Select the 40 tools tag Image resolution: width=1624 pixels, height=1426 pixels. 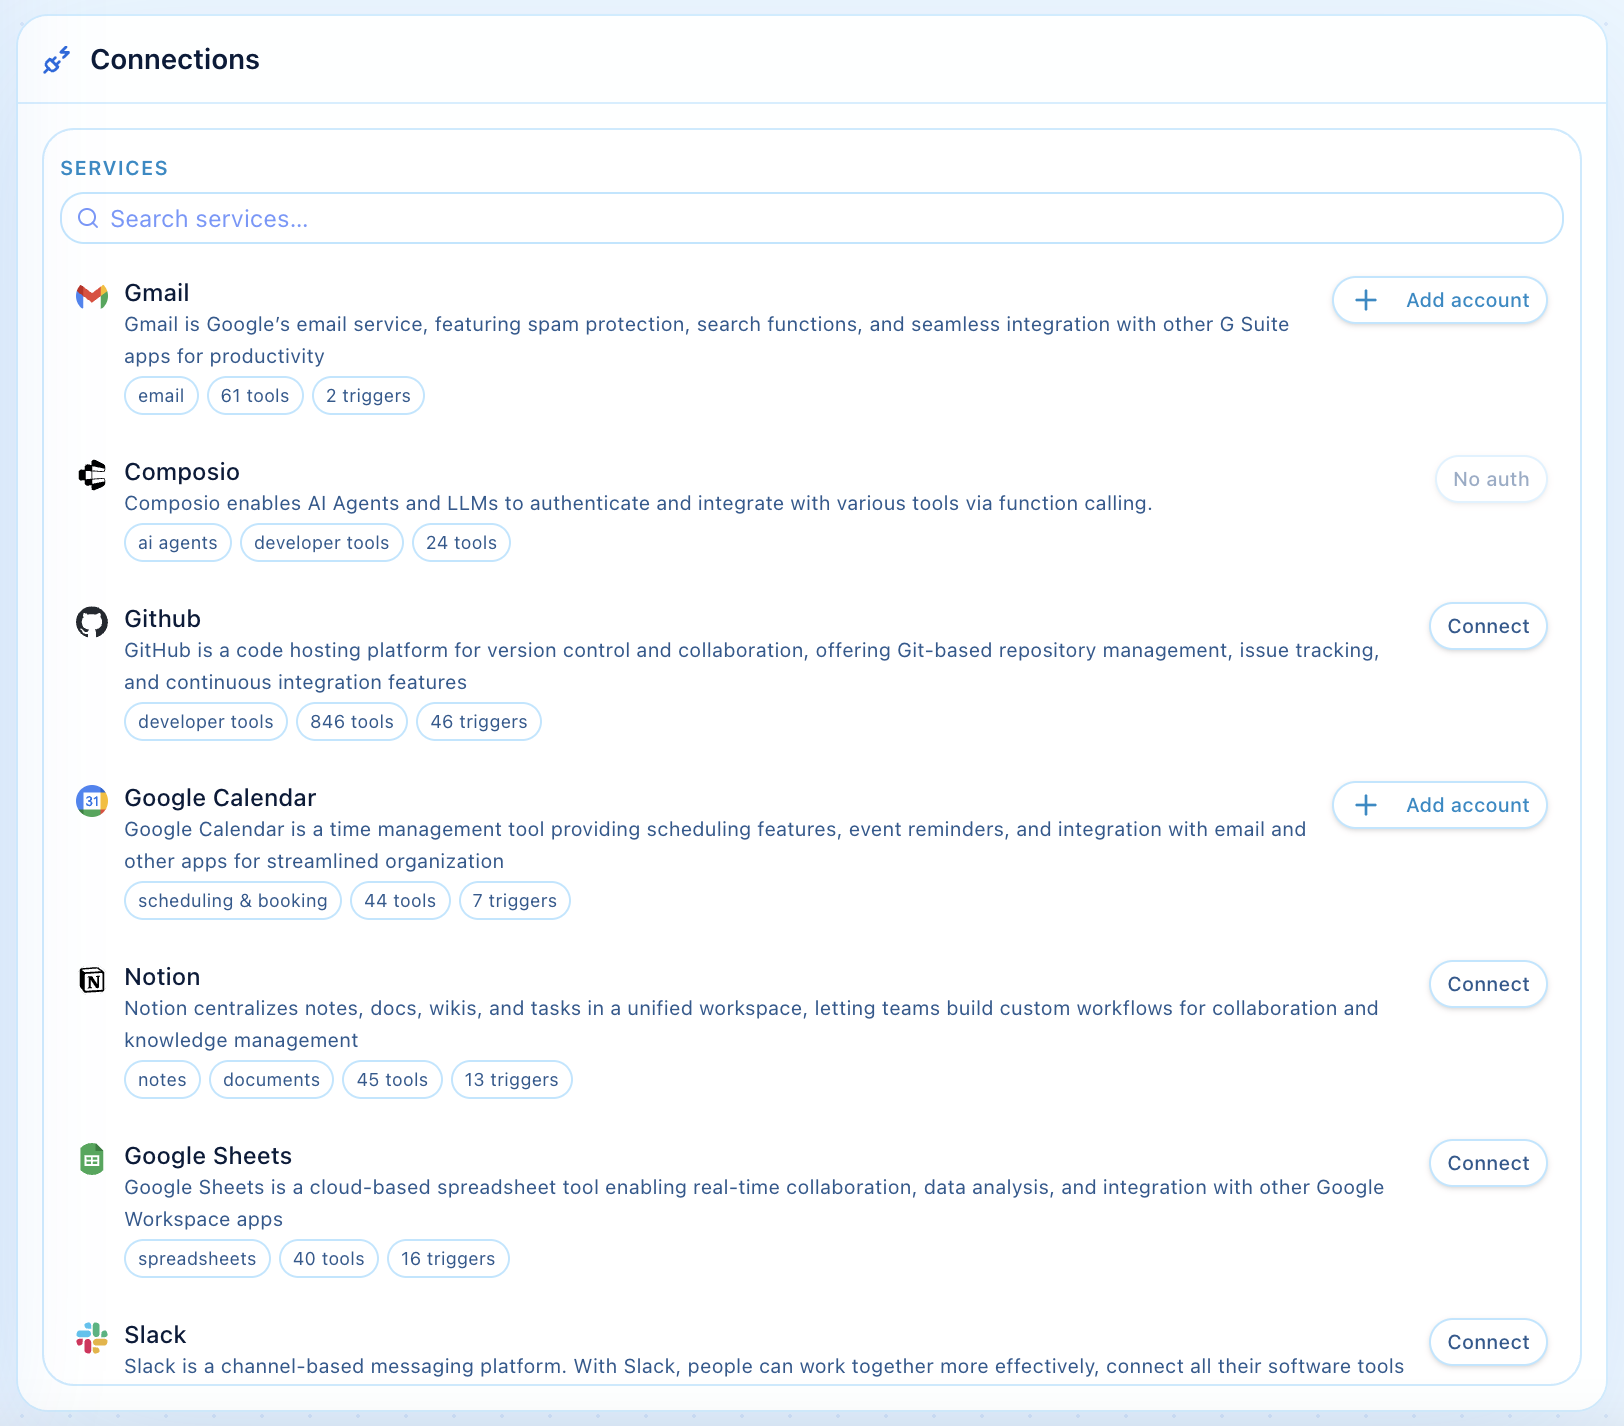pos(329,1259)
